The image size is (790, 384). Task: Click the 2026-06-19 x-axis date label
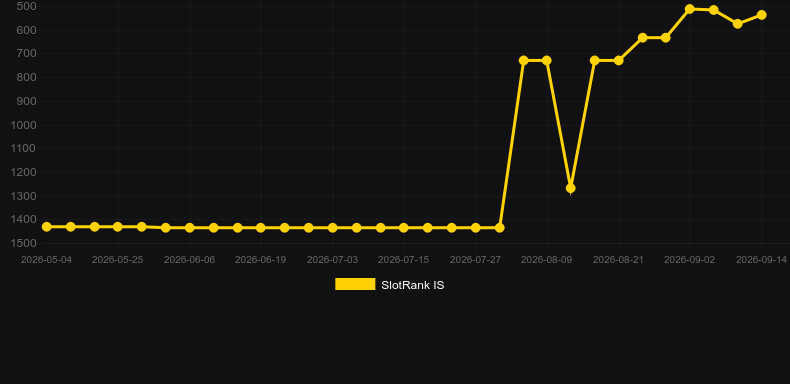point(260,260)
